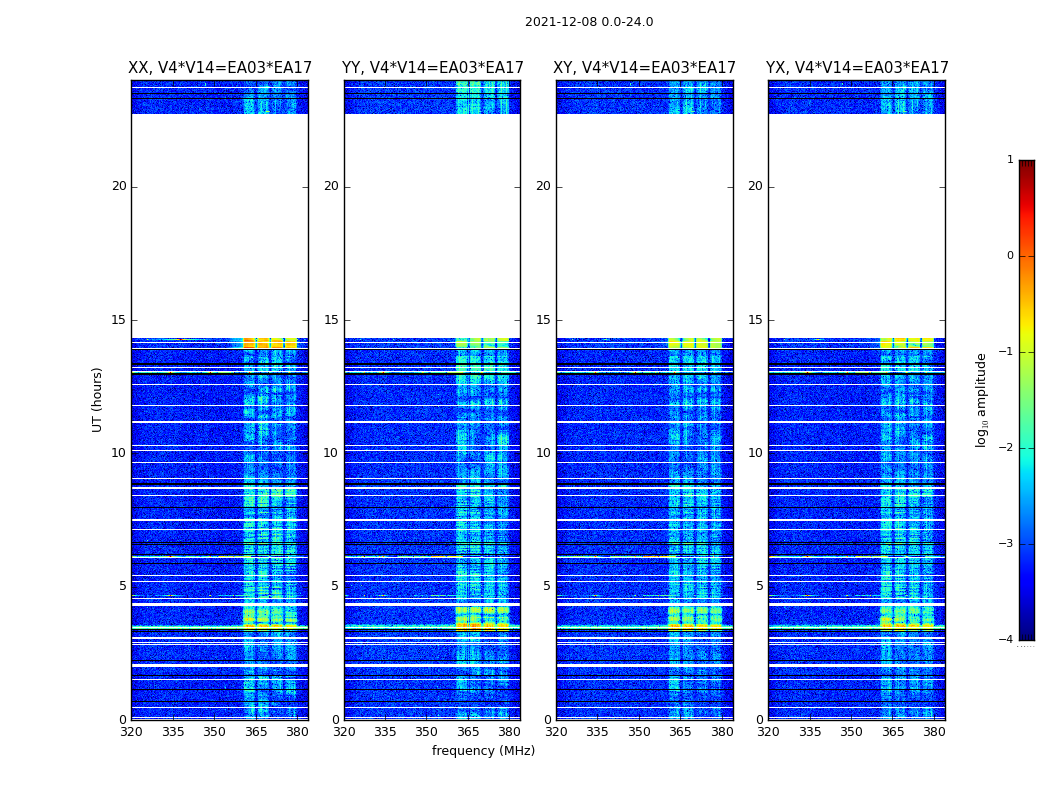Click the UT (hours) axis label
This screenshot has height=800, width=1050.
98,399
